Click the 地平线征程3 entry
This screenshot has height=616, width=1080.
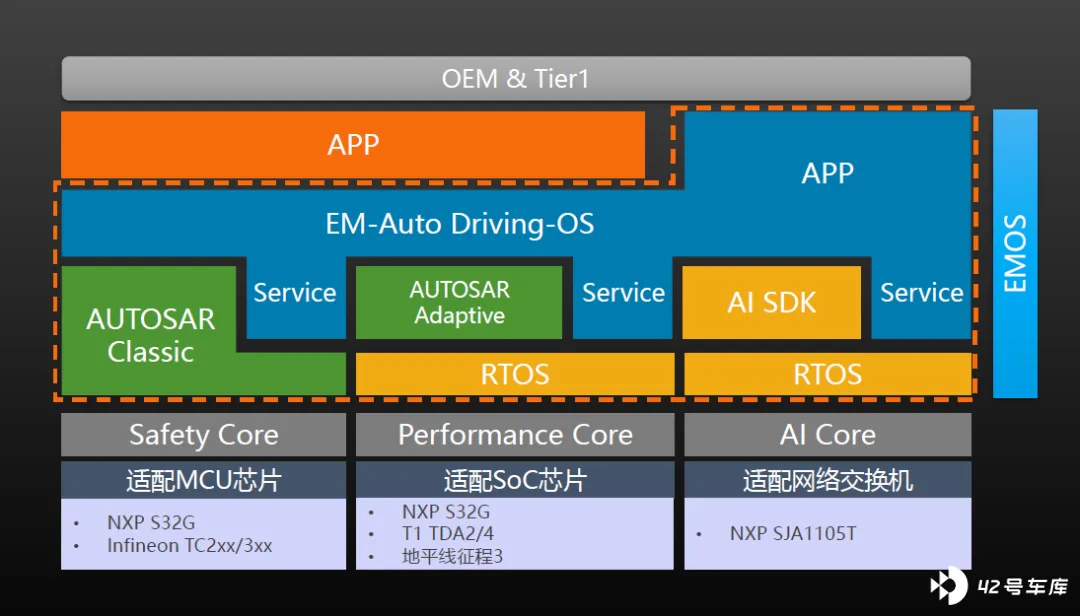(452, 556)
